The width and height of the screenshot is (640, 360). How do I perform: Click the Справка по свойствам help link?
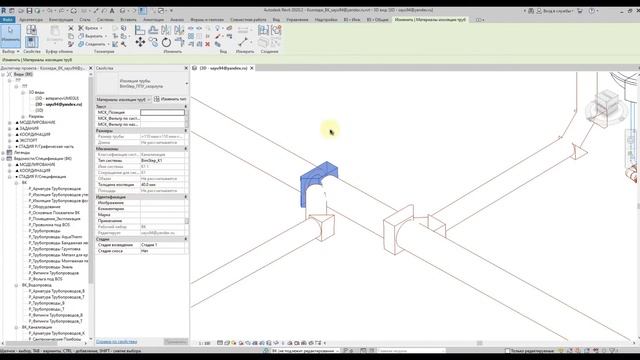pyautogui.click(x=116, y=342)
